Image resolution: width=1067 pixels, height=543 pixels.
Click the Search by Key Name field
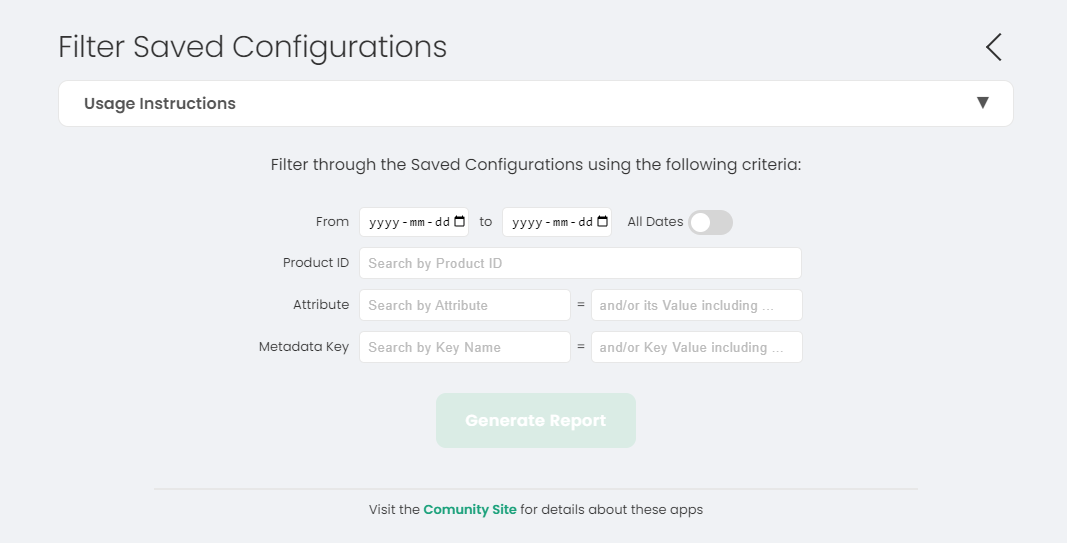[464, 347]
